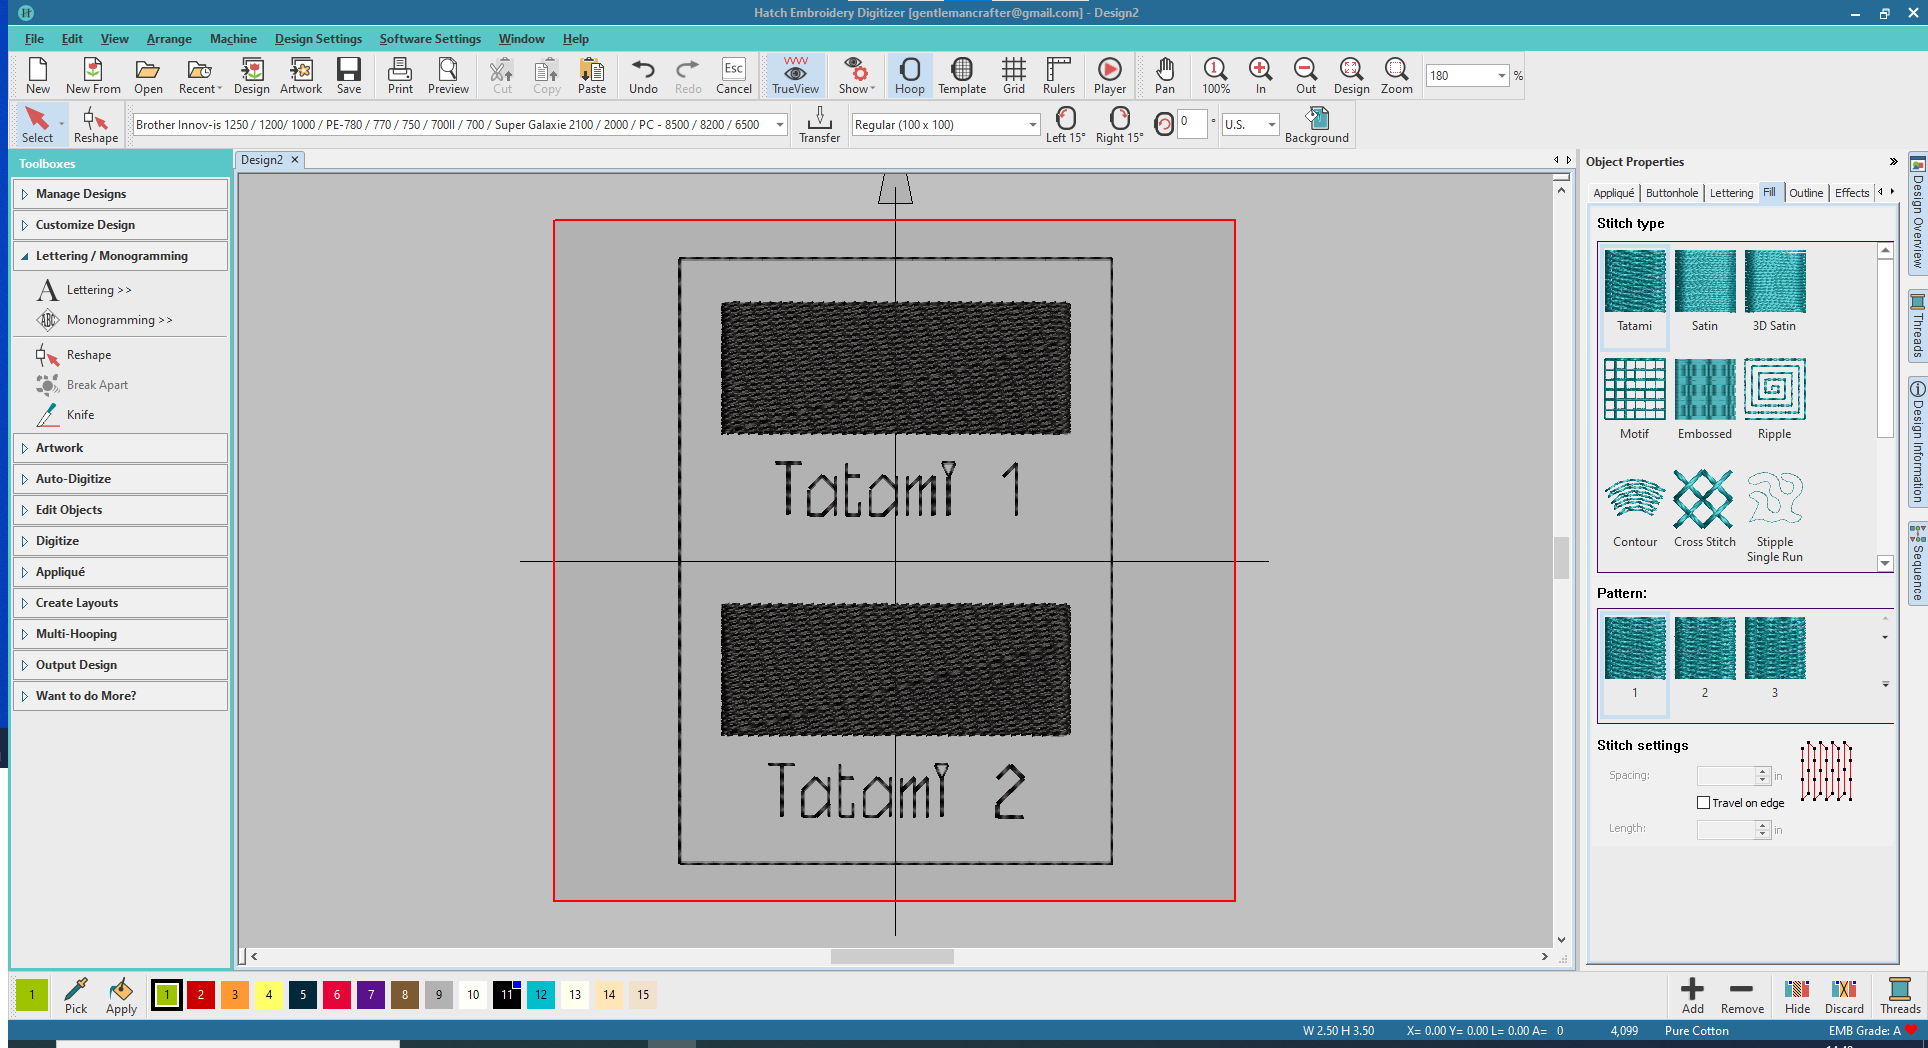Enable the Travel on edge checkbox
This screenshot has width=1928, height=1048.
1703,803
